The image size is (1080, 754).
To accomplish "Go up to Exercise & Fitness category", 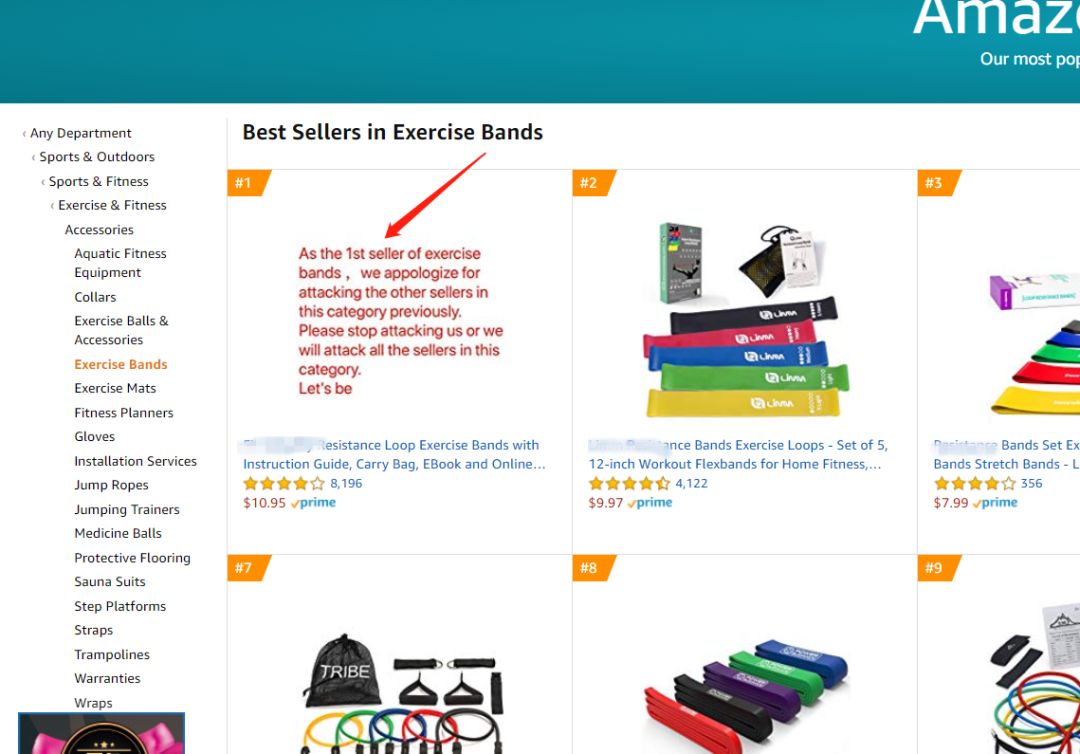I will (112, 205).
